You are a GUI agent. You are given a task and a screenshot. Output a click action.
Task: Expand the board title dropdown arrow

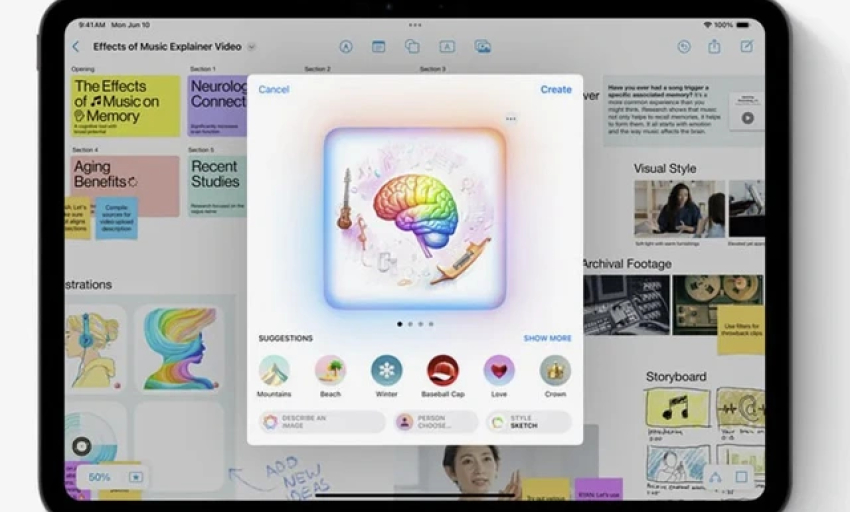click(252, 47)
